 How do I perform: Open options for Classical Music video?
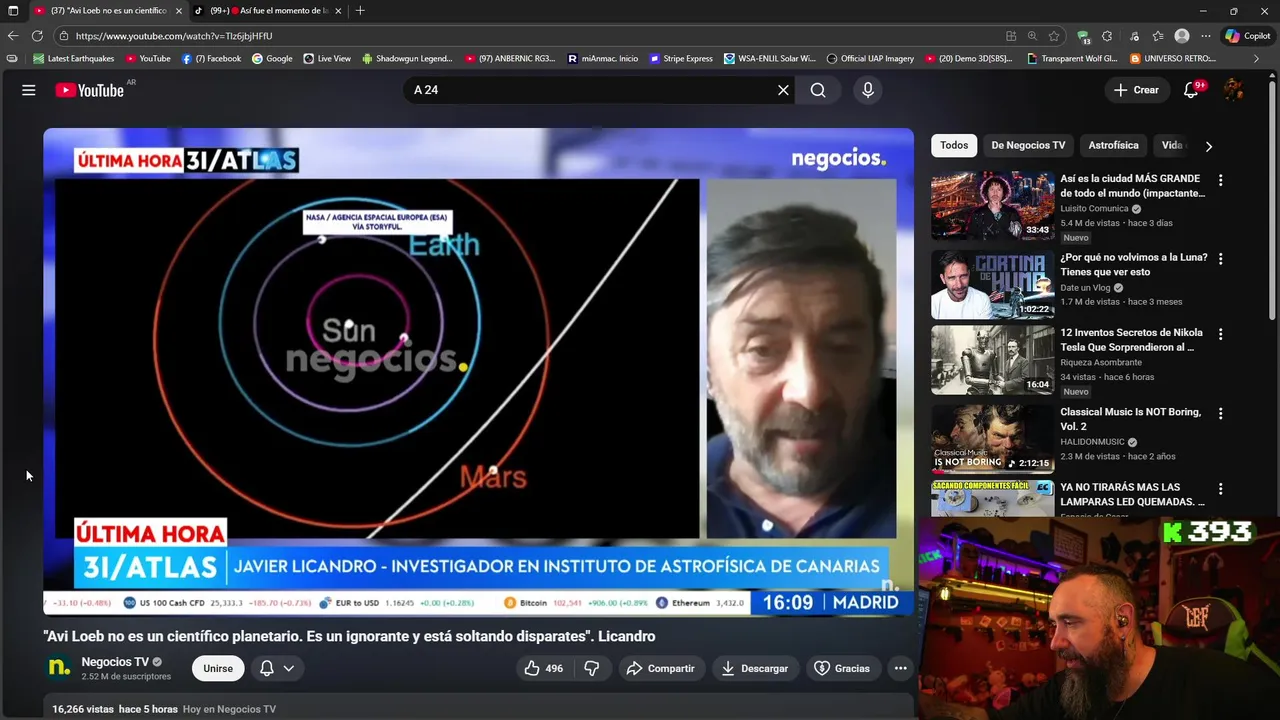pos(1220,413)
